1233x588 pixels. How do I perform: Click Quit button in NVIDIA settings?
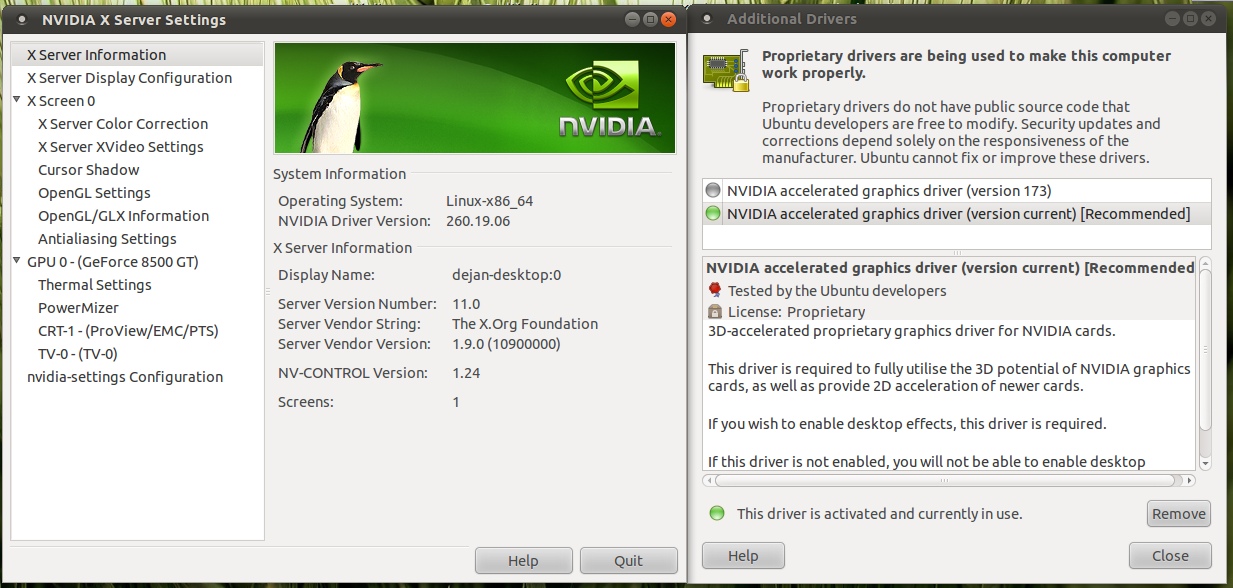click(x=628, y=561)
